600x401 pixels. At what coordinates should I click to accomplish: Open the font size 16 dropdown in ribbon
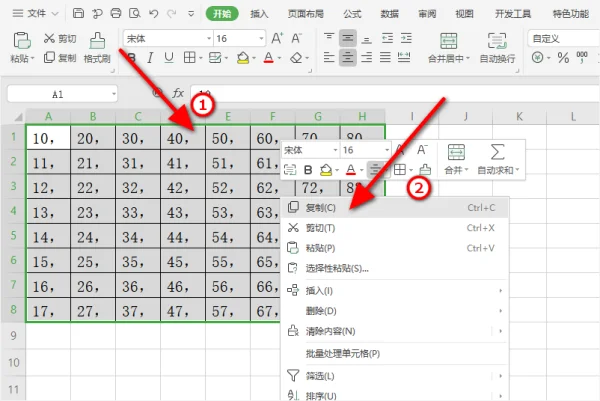point(261,39)
